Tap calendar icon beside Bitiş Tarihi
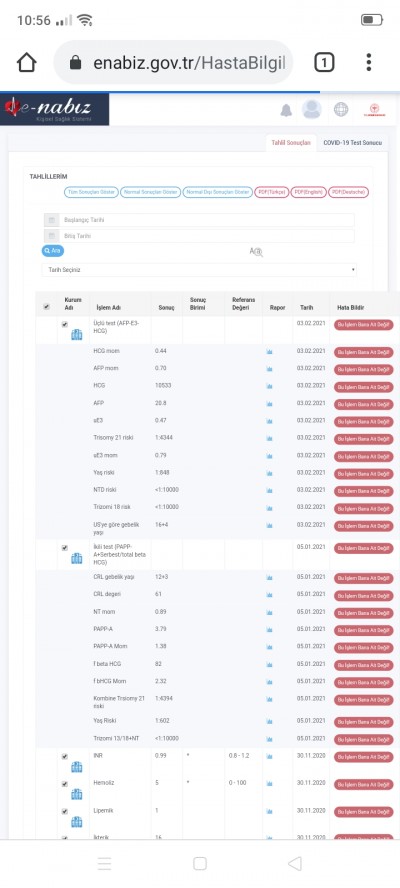The height and width of the screenshot is (888, 400). [x=52, y=236]
